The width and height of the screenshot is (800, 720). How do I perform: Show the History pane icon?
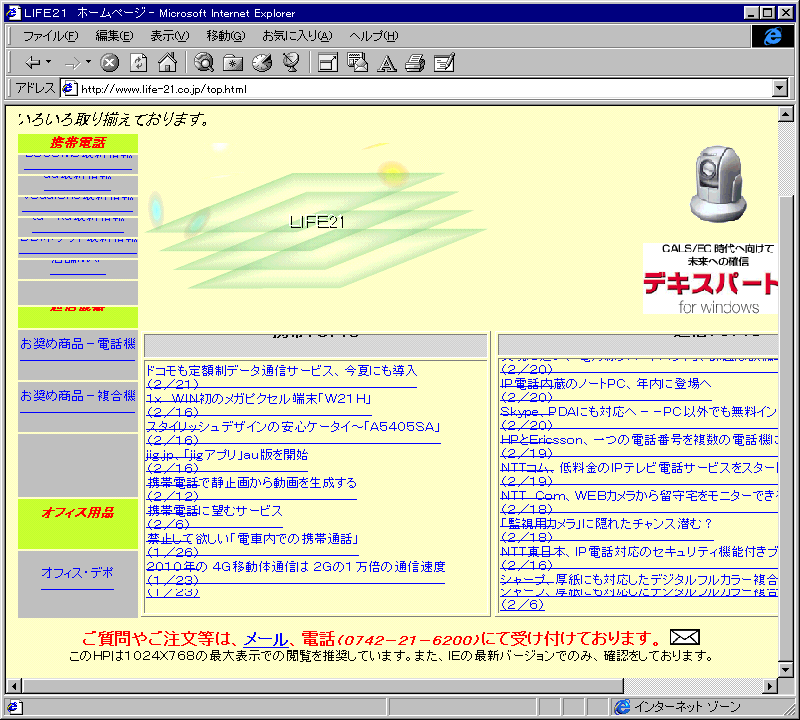262,63
